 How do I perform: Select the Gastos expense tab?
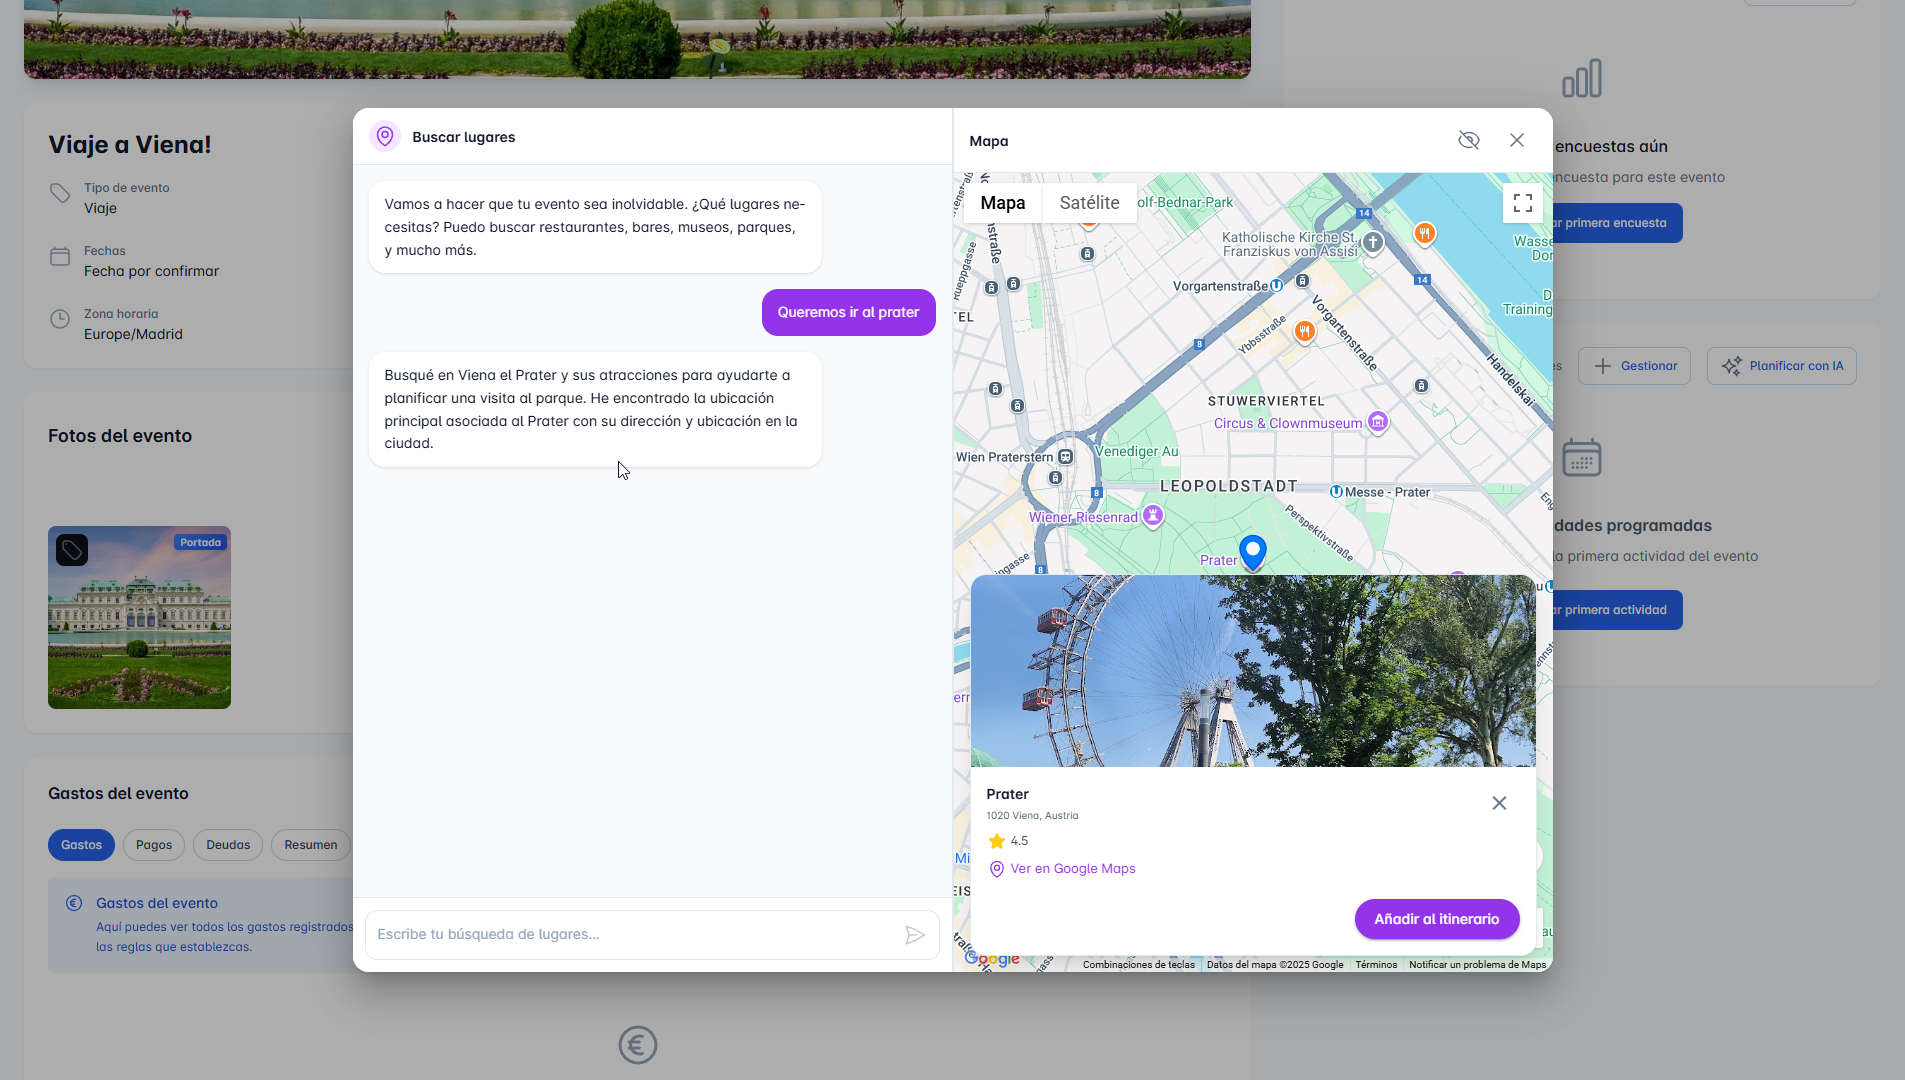pos(81,845)
